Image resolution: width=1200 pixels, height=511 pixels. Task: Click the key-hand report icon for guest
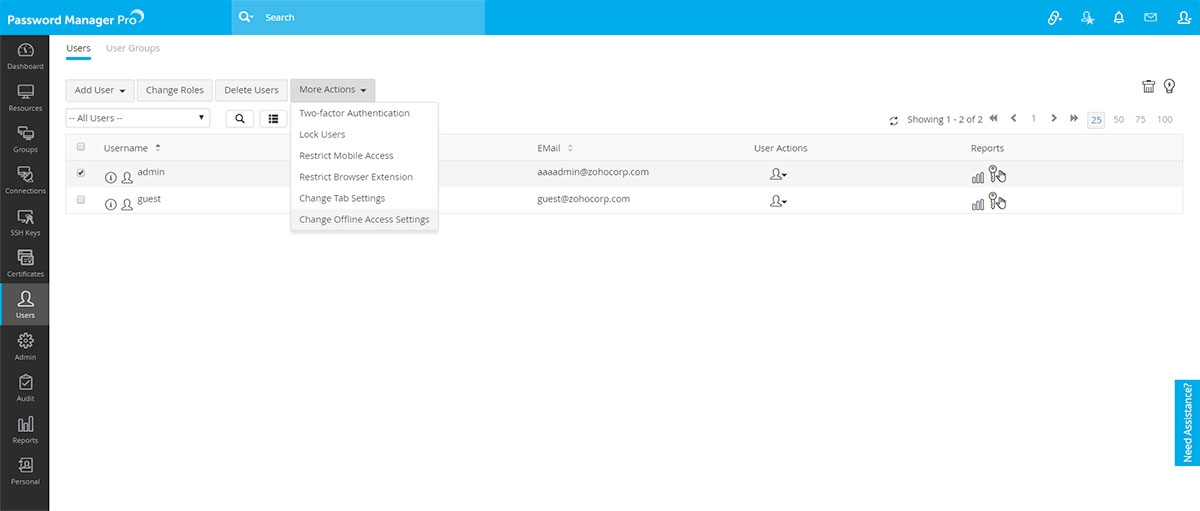[997, 201]
